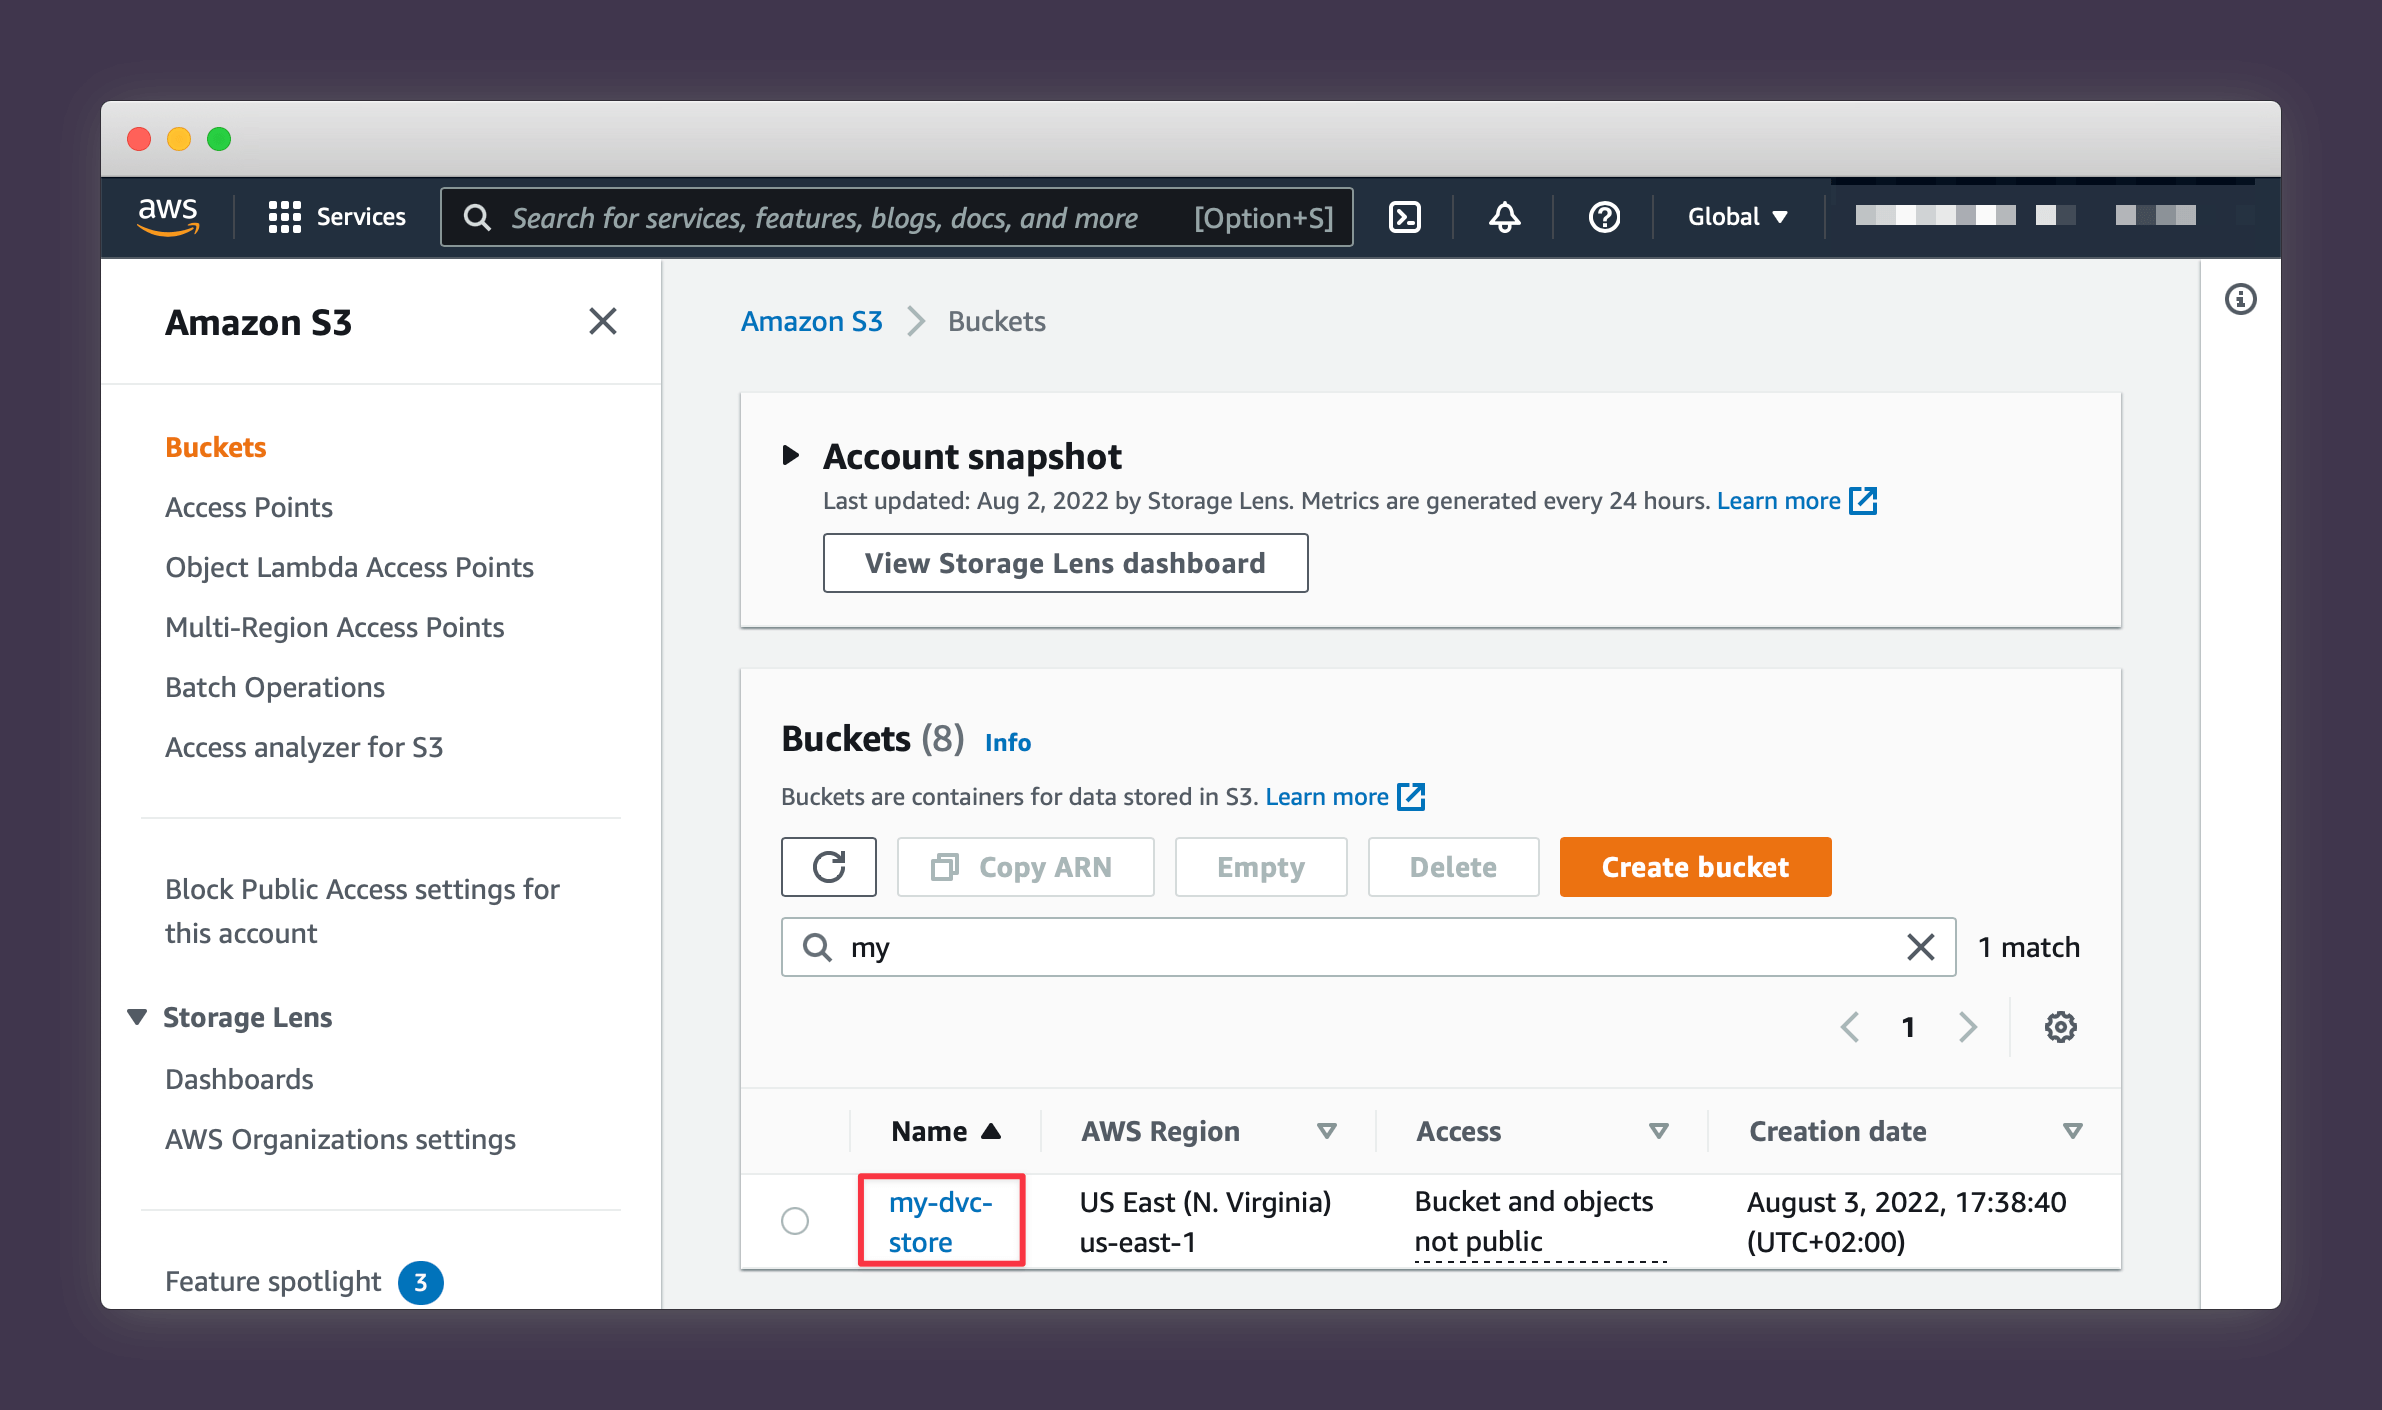The width and height of the screenshot is (2382, 1410).
Task: Open Multi-Region Access Points
Action: (x=334, y=627)
